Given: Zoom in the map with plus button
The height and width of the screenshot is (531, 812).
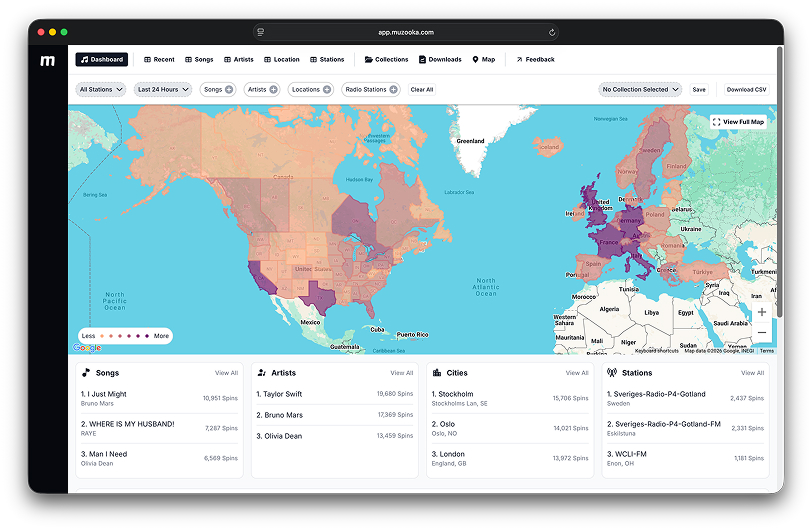Looking at the screenshot, I should (762, 312).
